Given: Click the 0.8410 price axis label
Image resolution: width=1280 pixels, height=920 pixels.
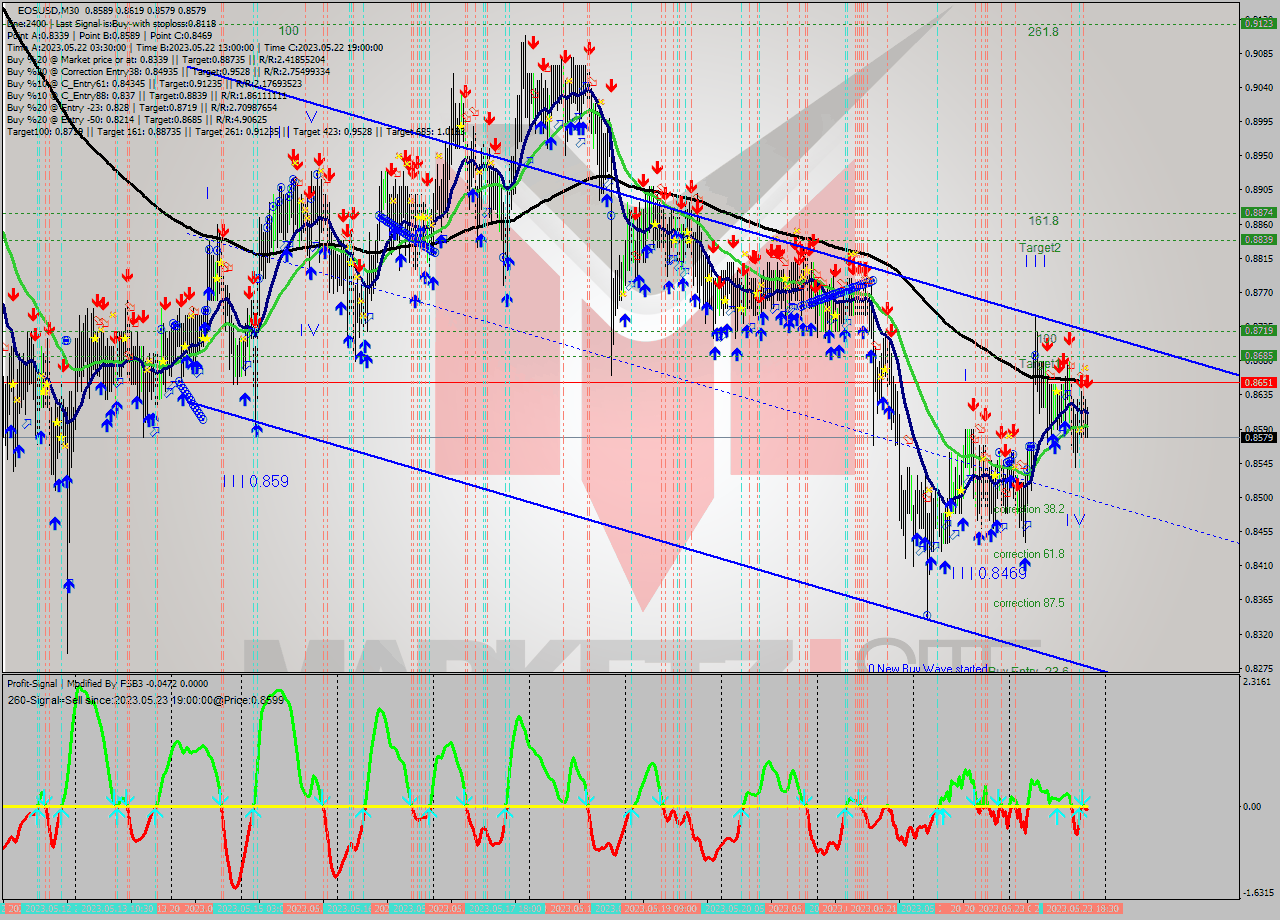Looking at the screenshot, I should tap(1257, 565).
